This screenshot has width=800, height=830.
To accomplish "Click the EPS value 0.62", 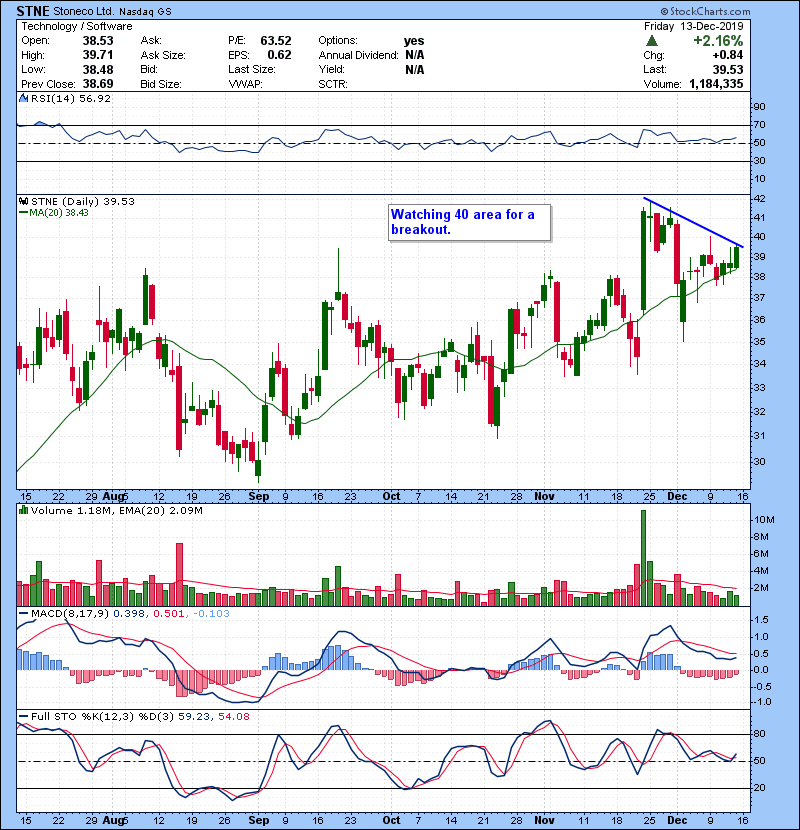I will point(279,55).
